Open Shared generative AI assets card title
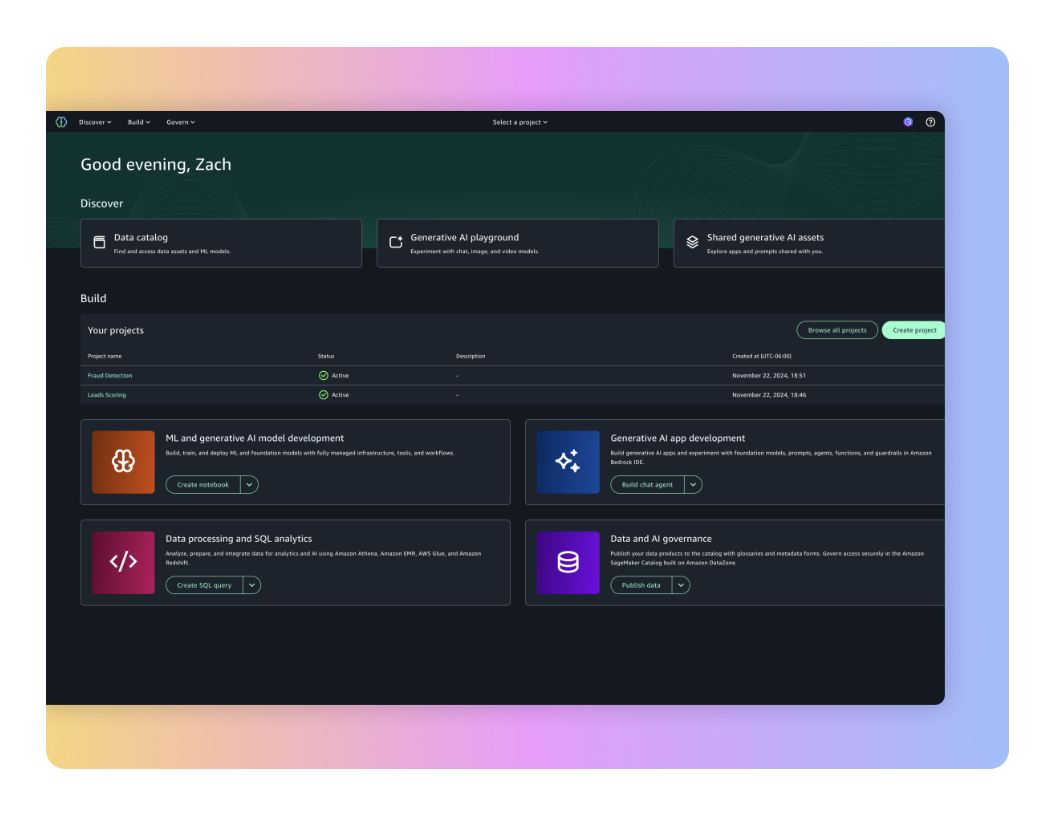1052x814 pixels. 765,238
